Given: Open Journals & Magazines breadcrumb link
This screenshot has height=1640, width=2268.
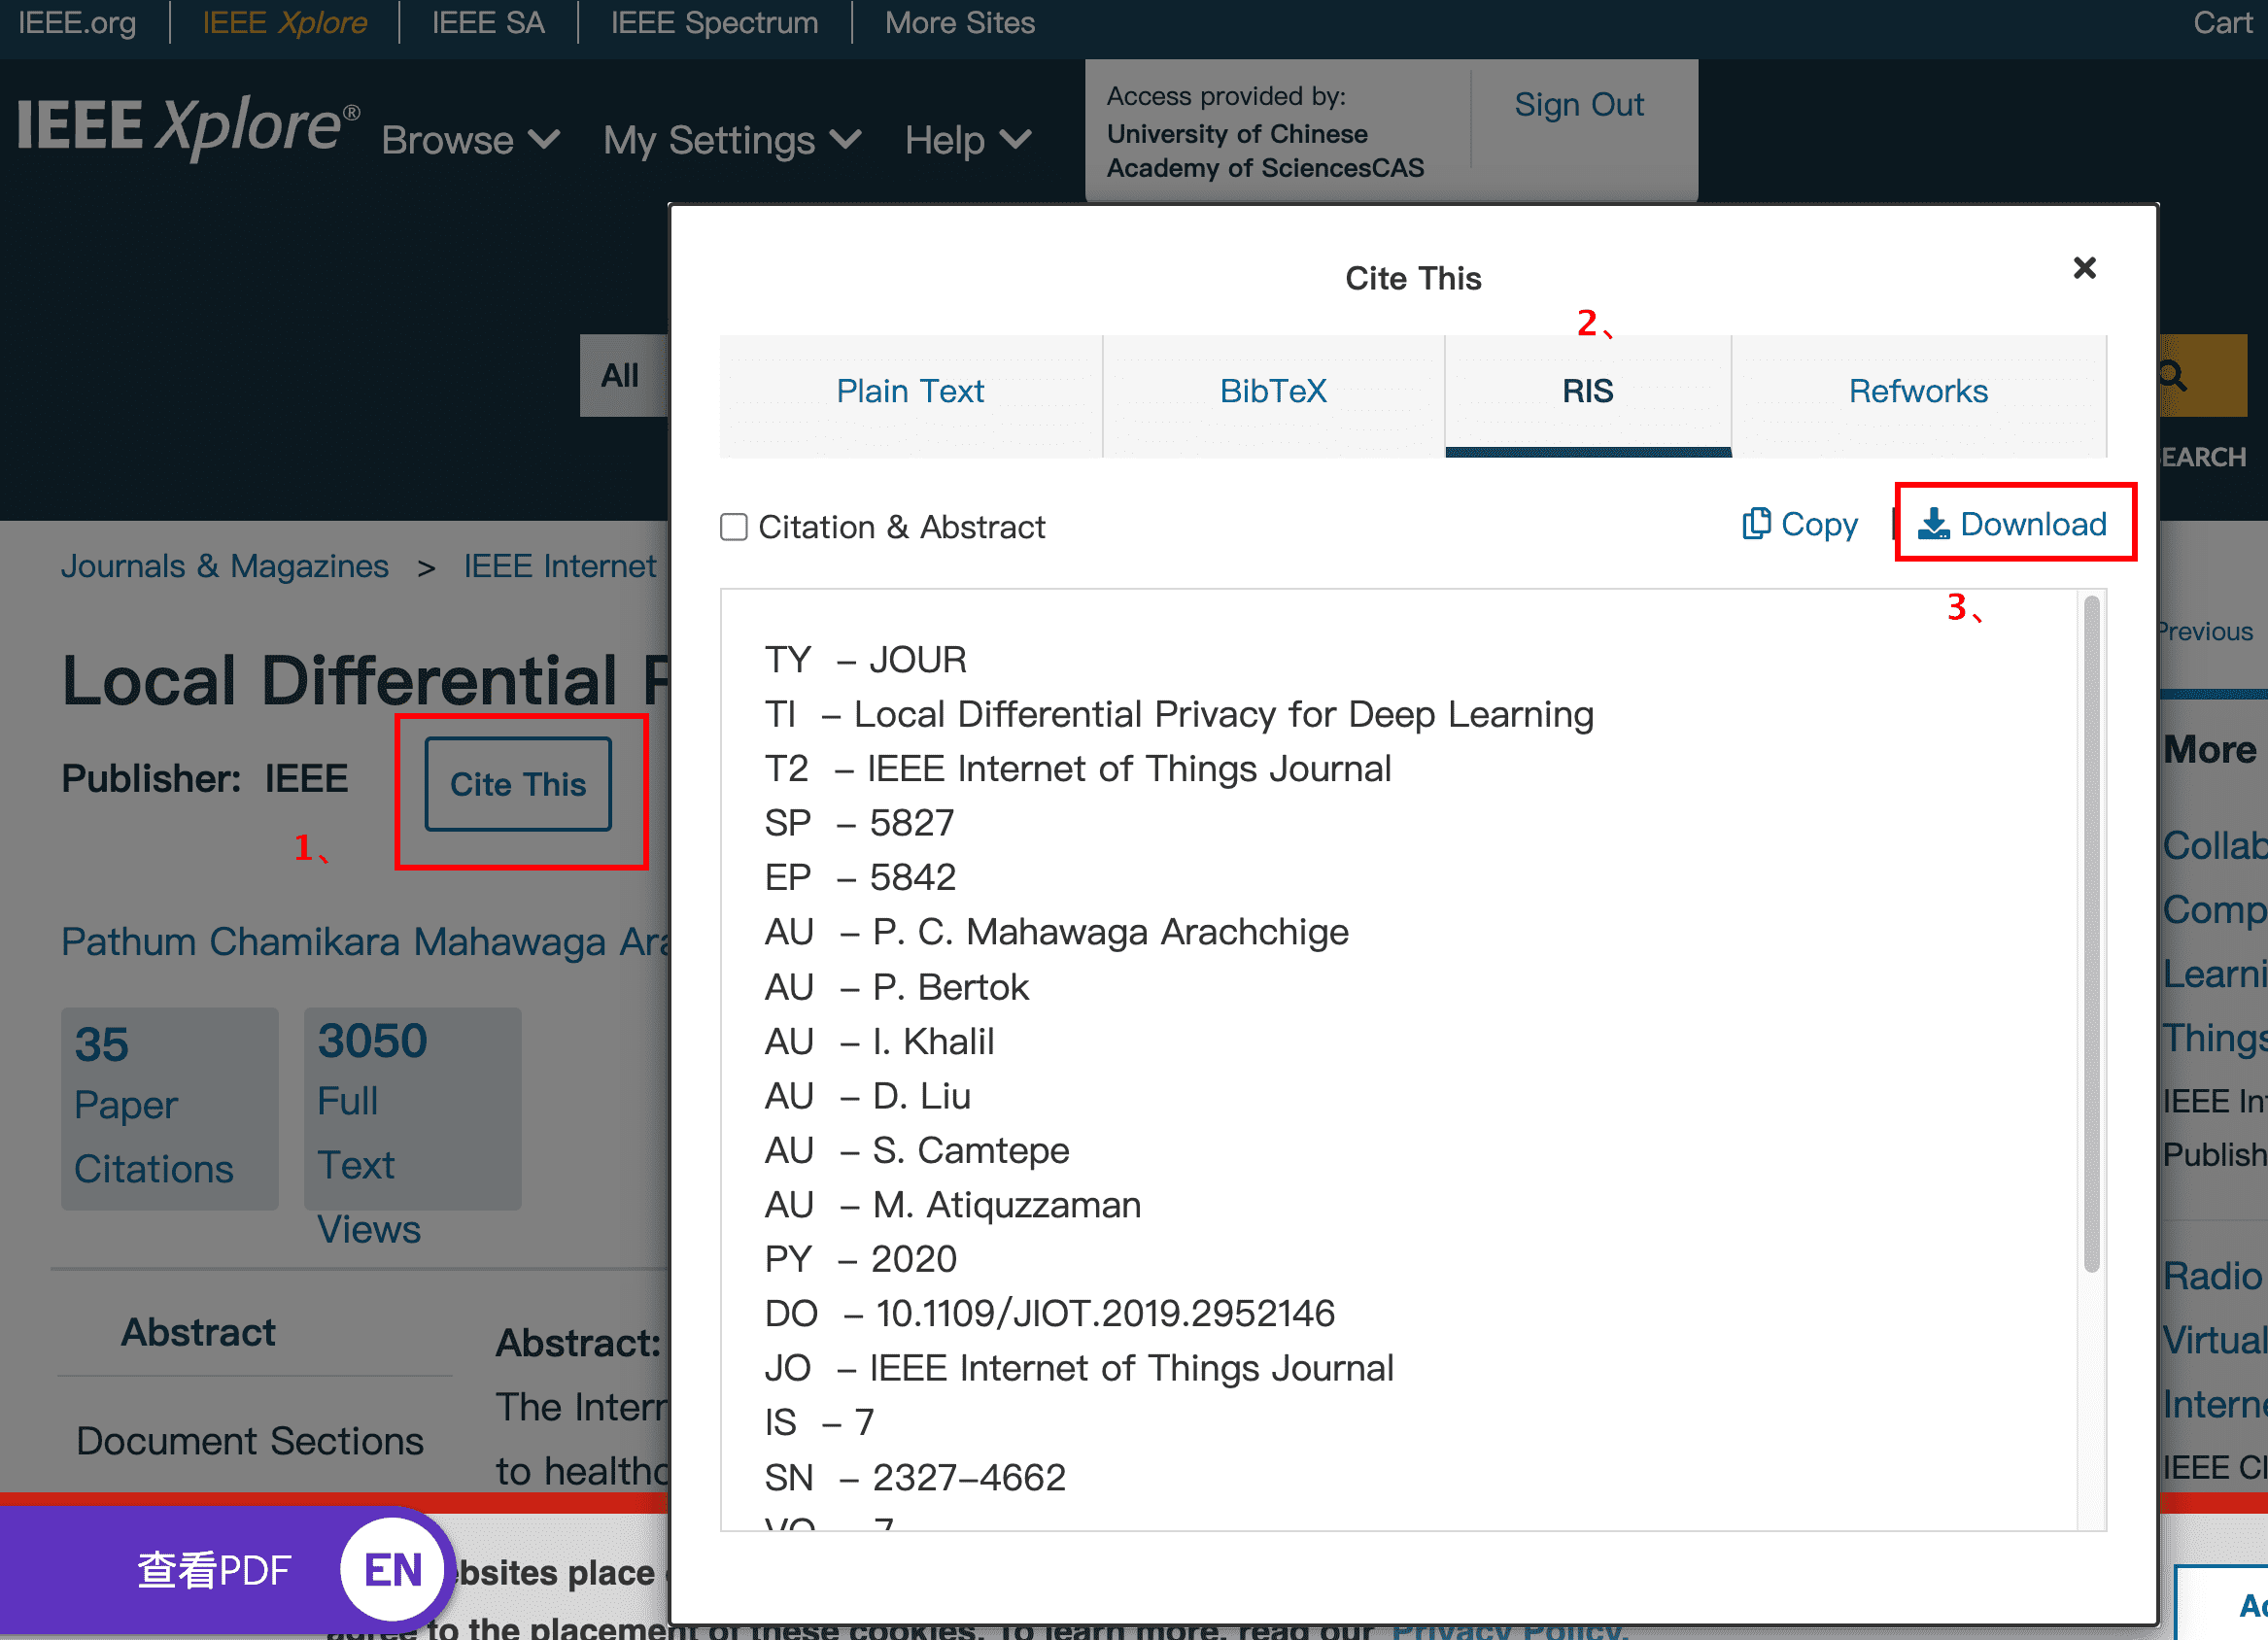Looking at the screenshot, I should point(225,566).
